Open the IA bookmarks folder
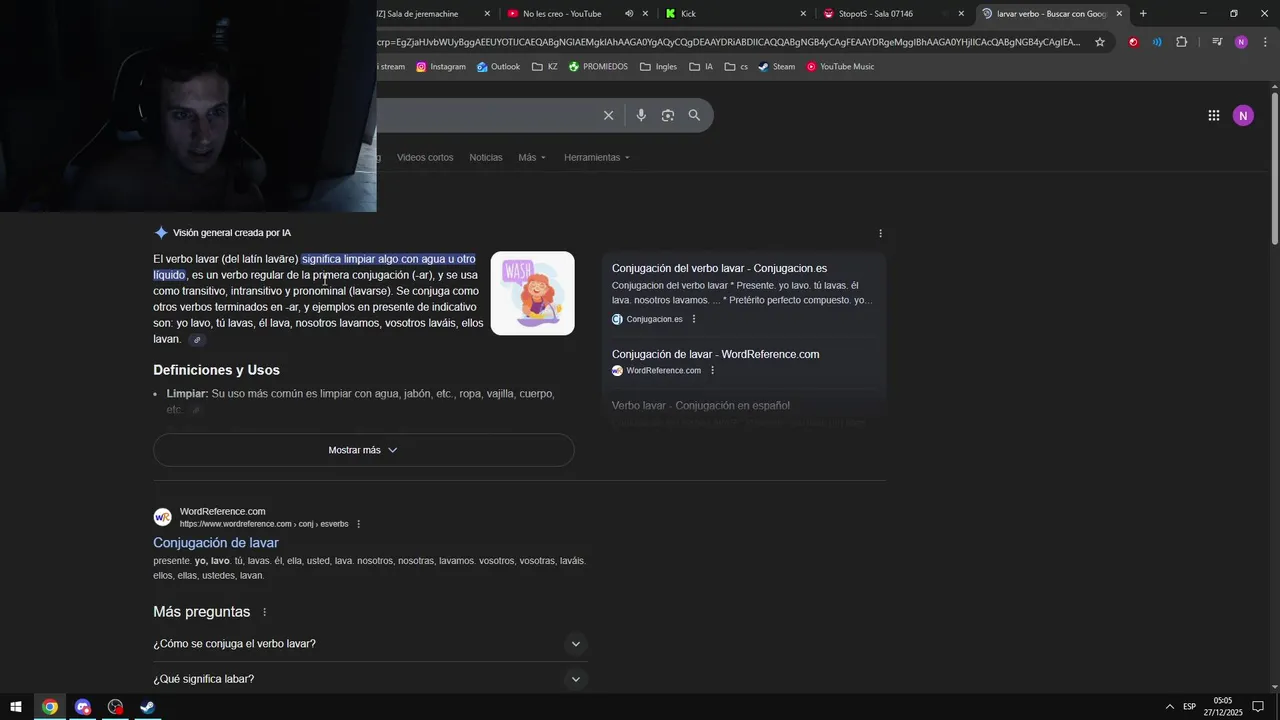Image resolution: width=1280 pixels, height=720 pixels. coord(701,67)
